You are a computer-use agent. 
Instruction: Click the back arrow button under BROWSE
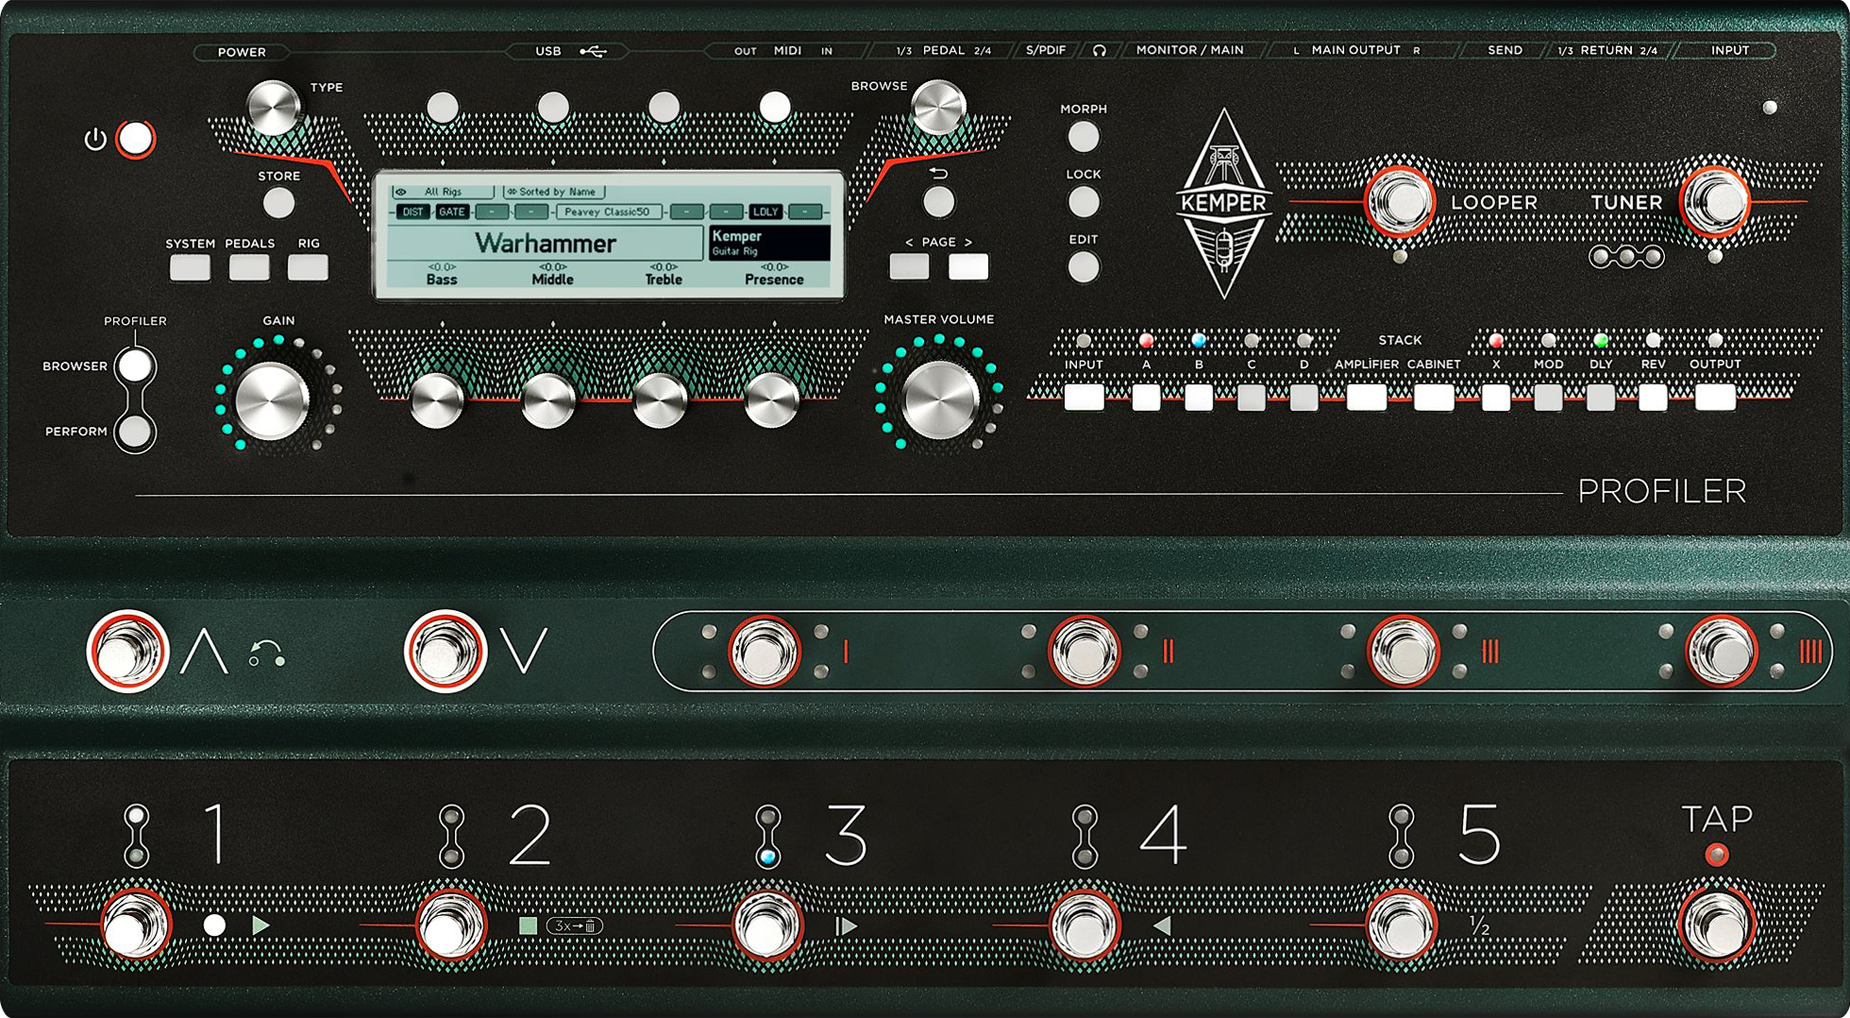pos(938,202)
